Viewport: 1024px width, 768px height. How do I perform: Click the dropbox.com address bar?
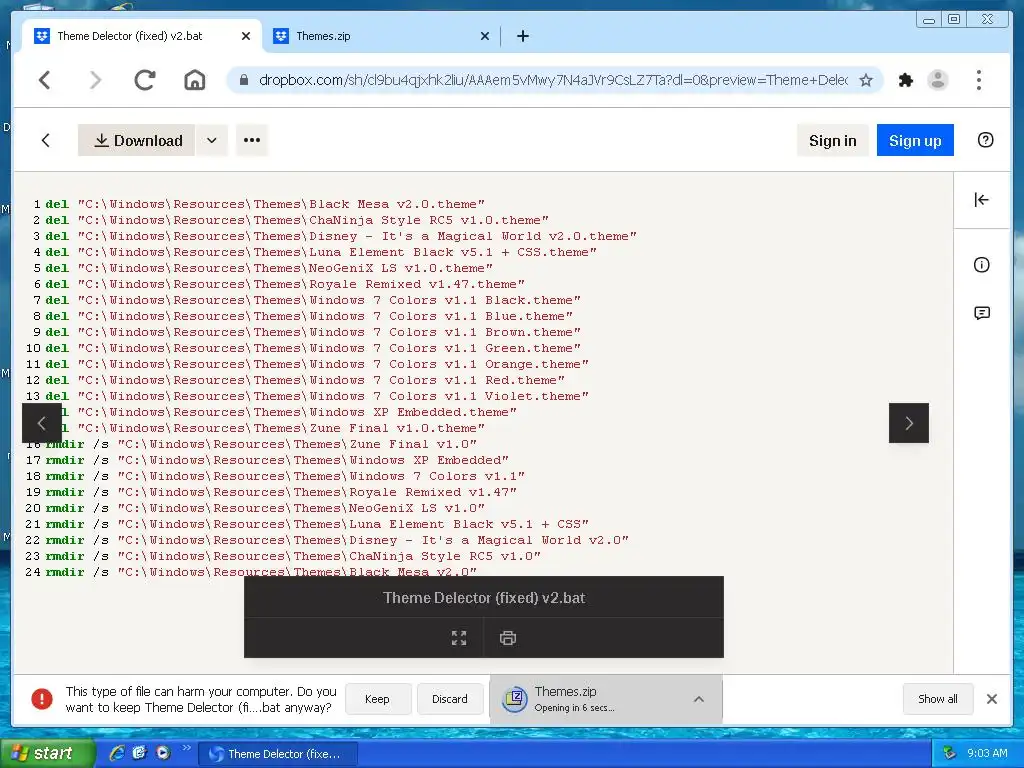552,80
